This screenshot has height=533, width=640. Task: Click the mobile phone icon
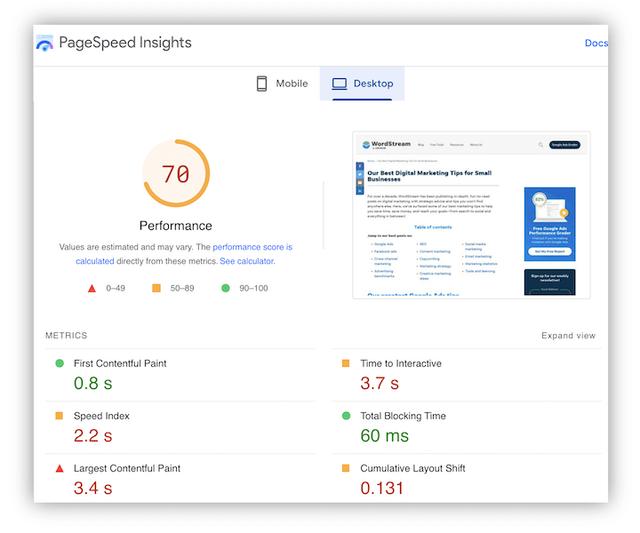262,83
